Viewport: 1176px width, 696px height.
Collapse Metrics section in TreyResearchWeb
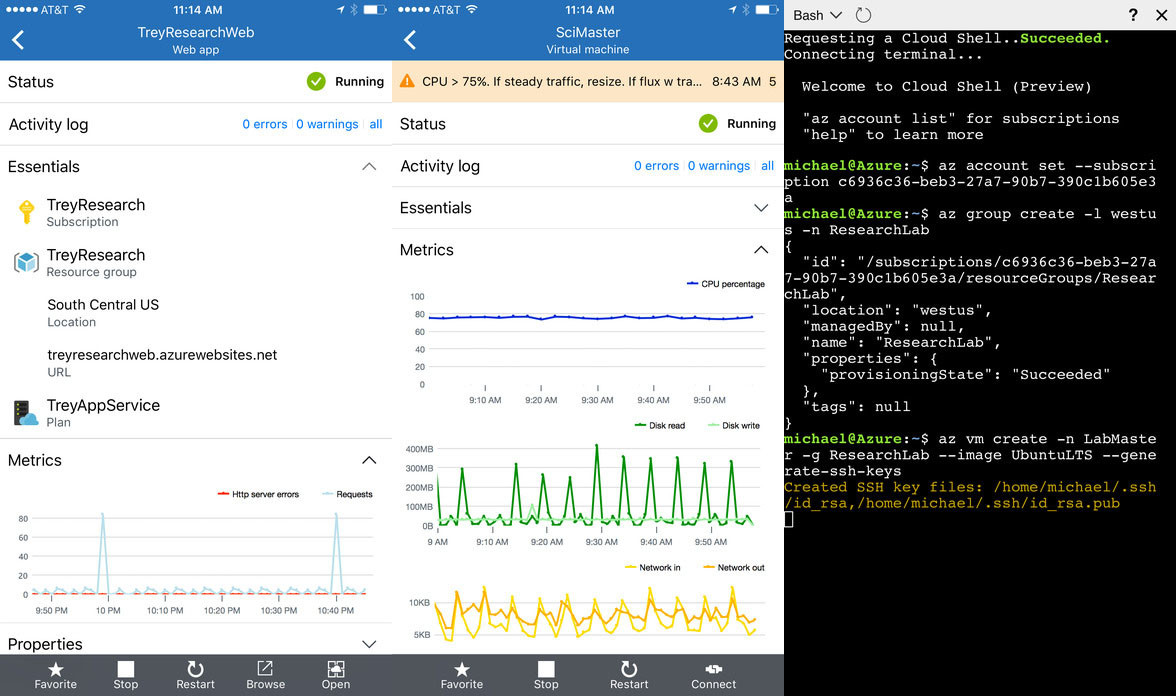[369, 460]
